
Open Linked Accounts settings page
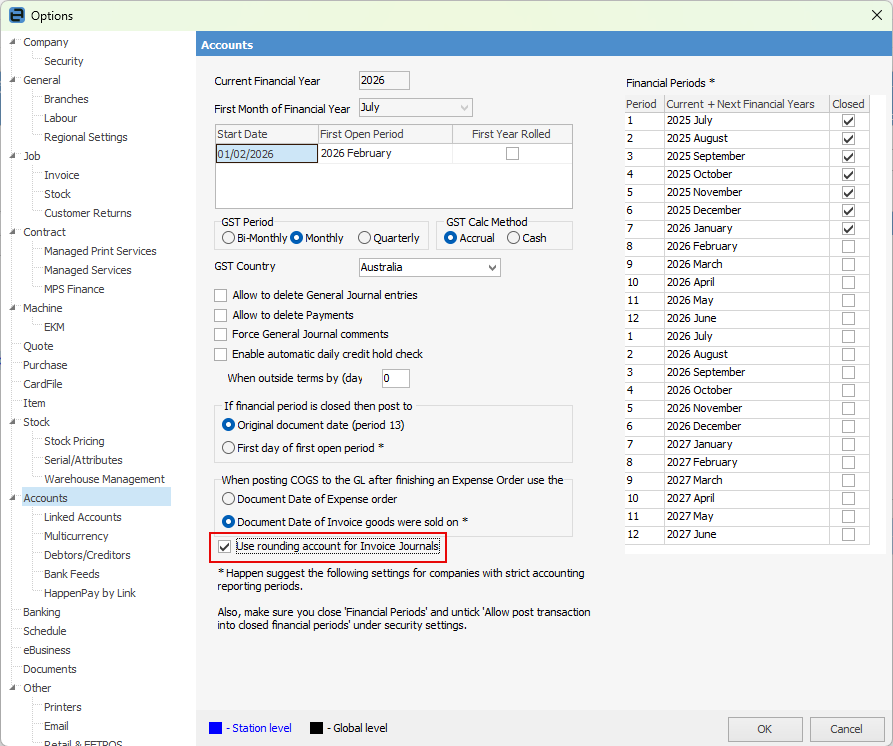click(x=83, y=517)
